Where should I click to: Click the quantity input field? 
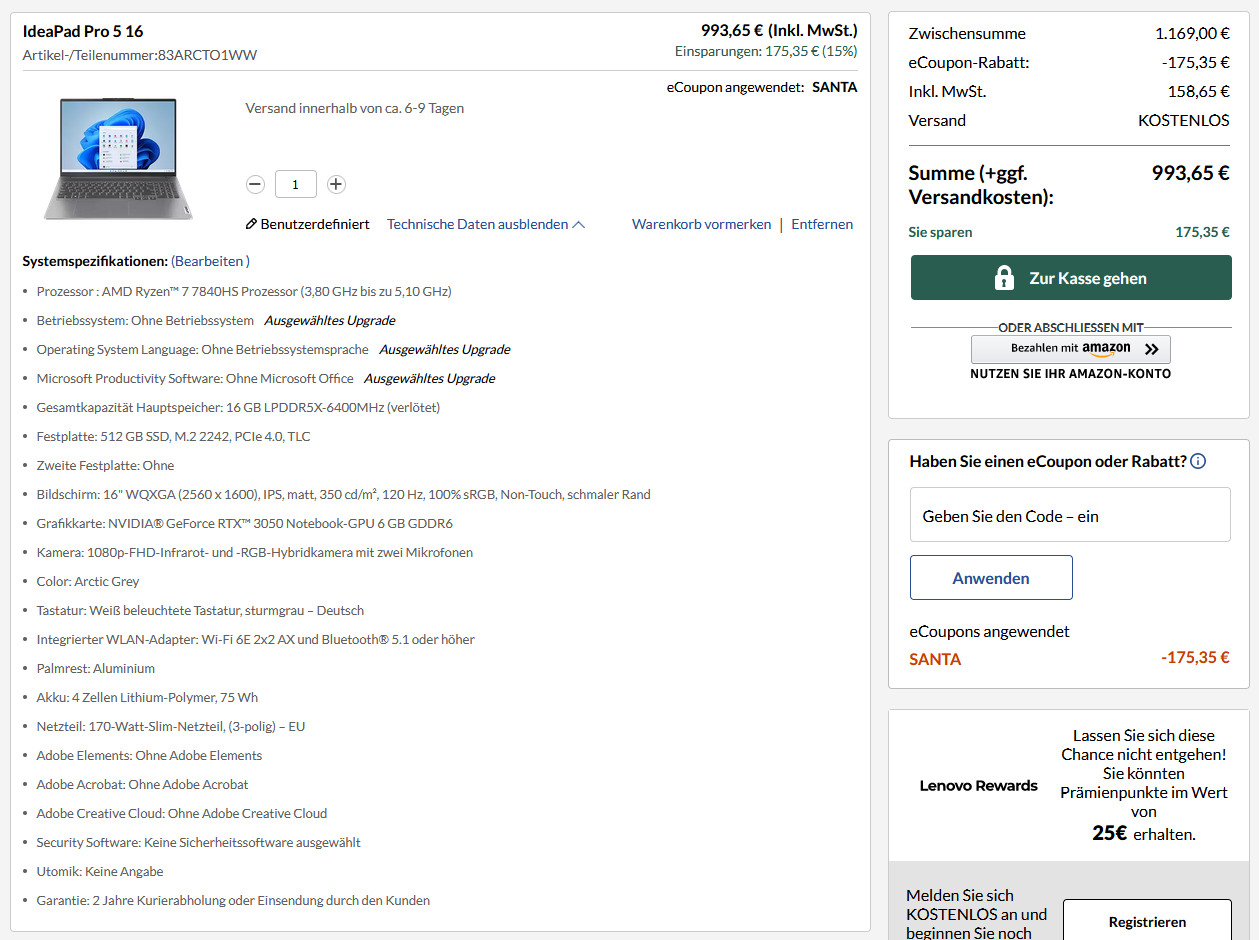(x=296, y=184)
